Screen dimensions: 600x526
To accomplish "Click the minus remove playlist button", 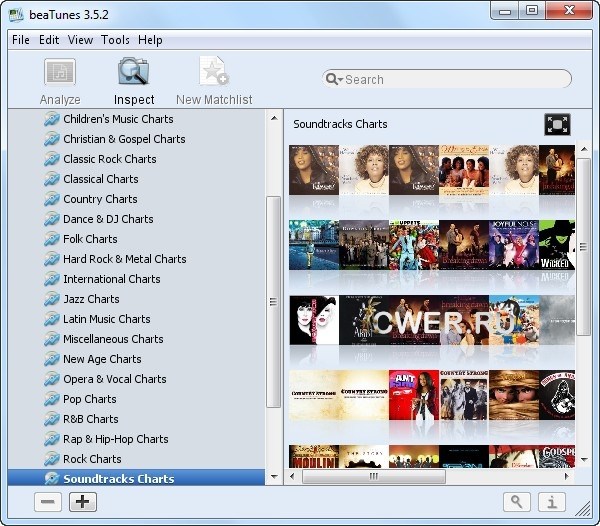I will tap(47, 502).
